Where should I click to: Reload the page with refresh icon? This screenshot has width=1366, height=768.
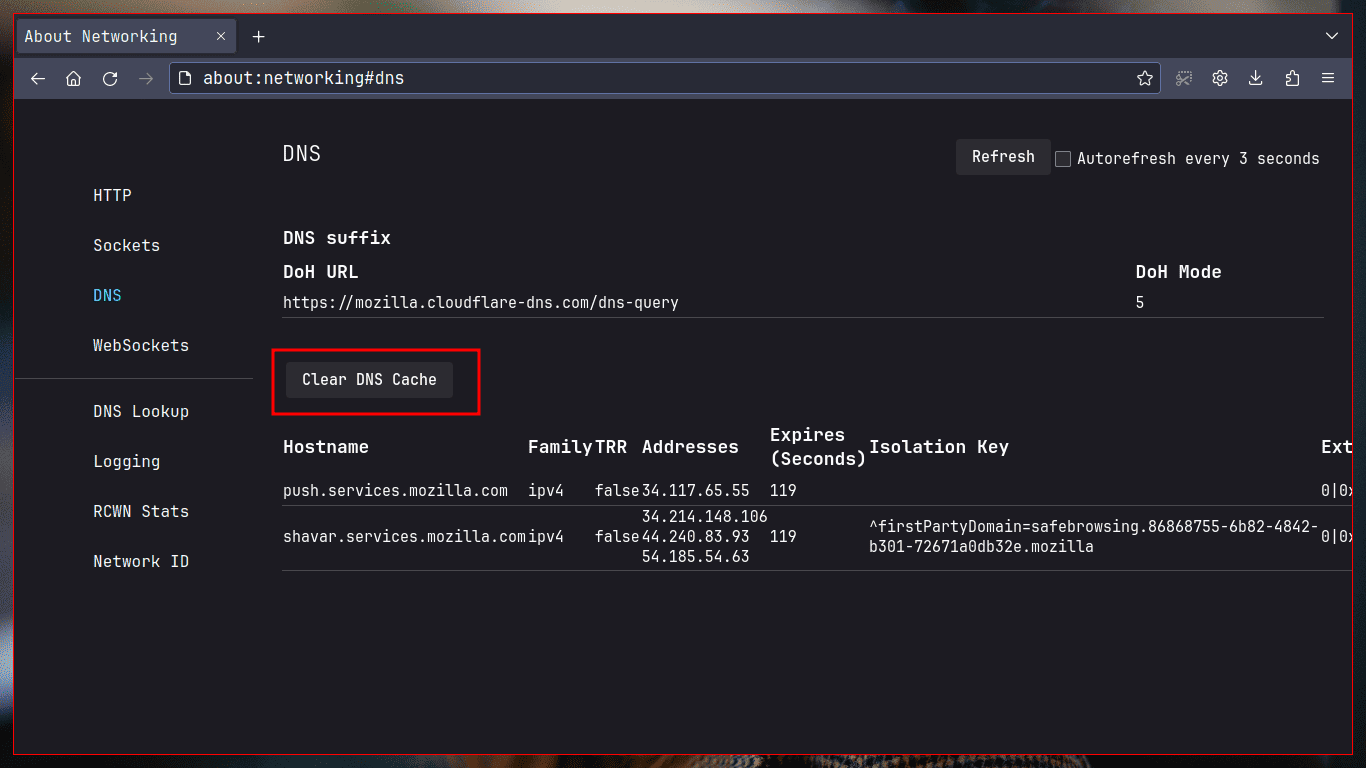[x=110, y=77]
